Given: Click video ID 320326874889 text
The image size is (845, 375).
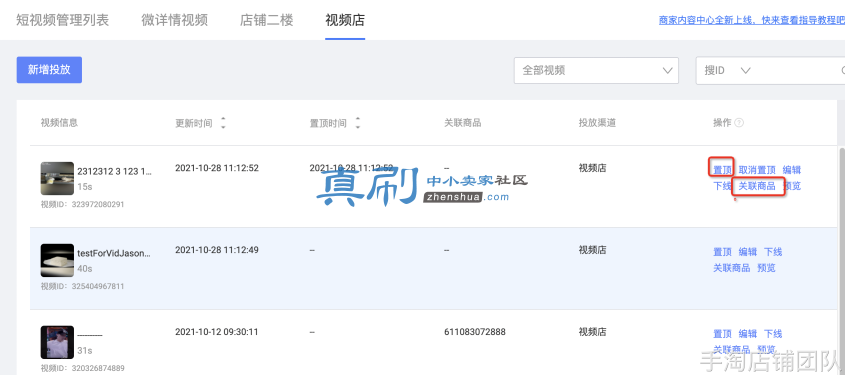Looking at the screenshot, I should pos(82,369).
